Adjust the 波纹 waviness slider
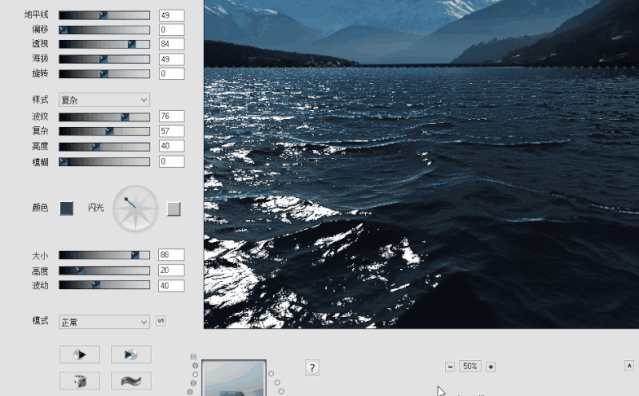 (104, 117)
